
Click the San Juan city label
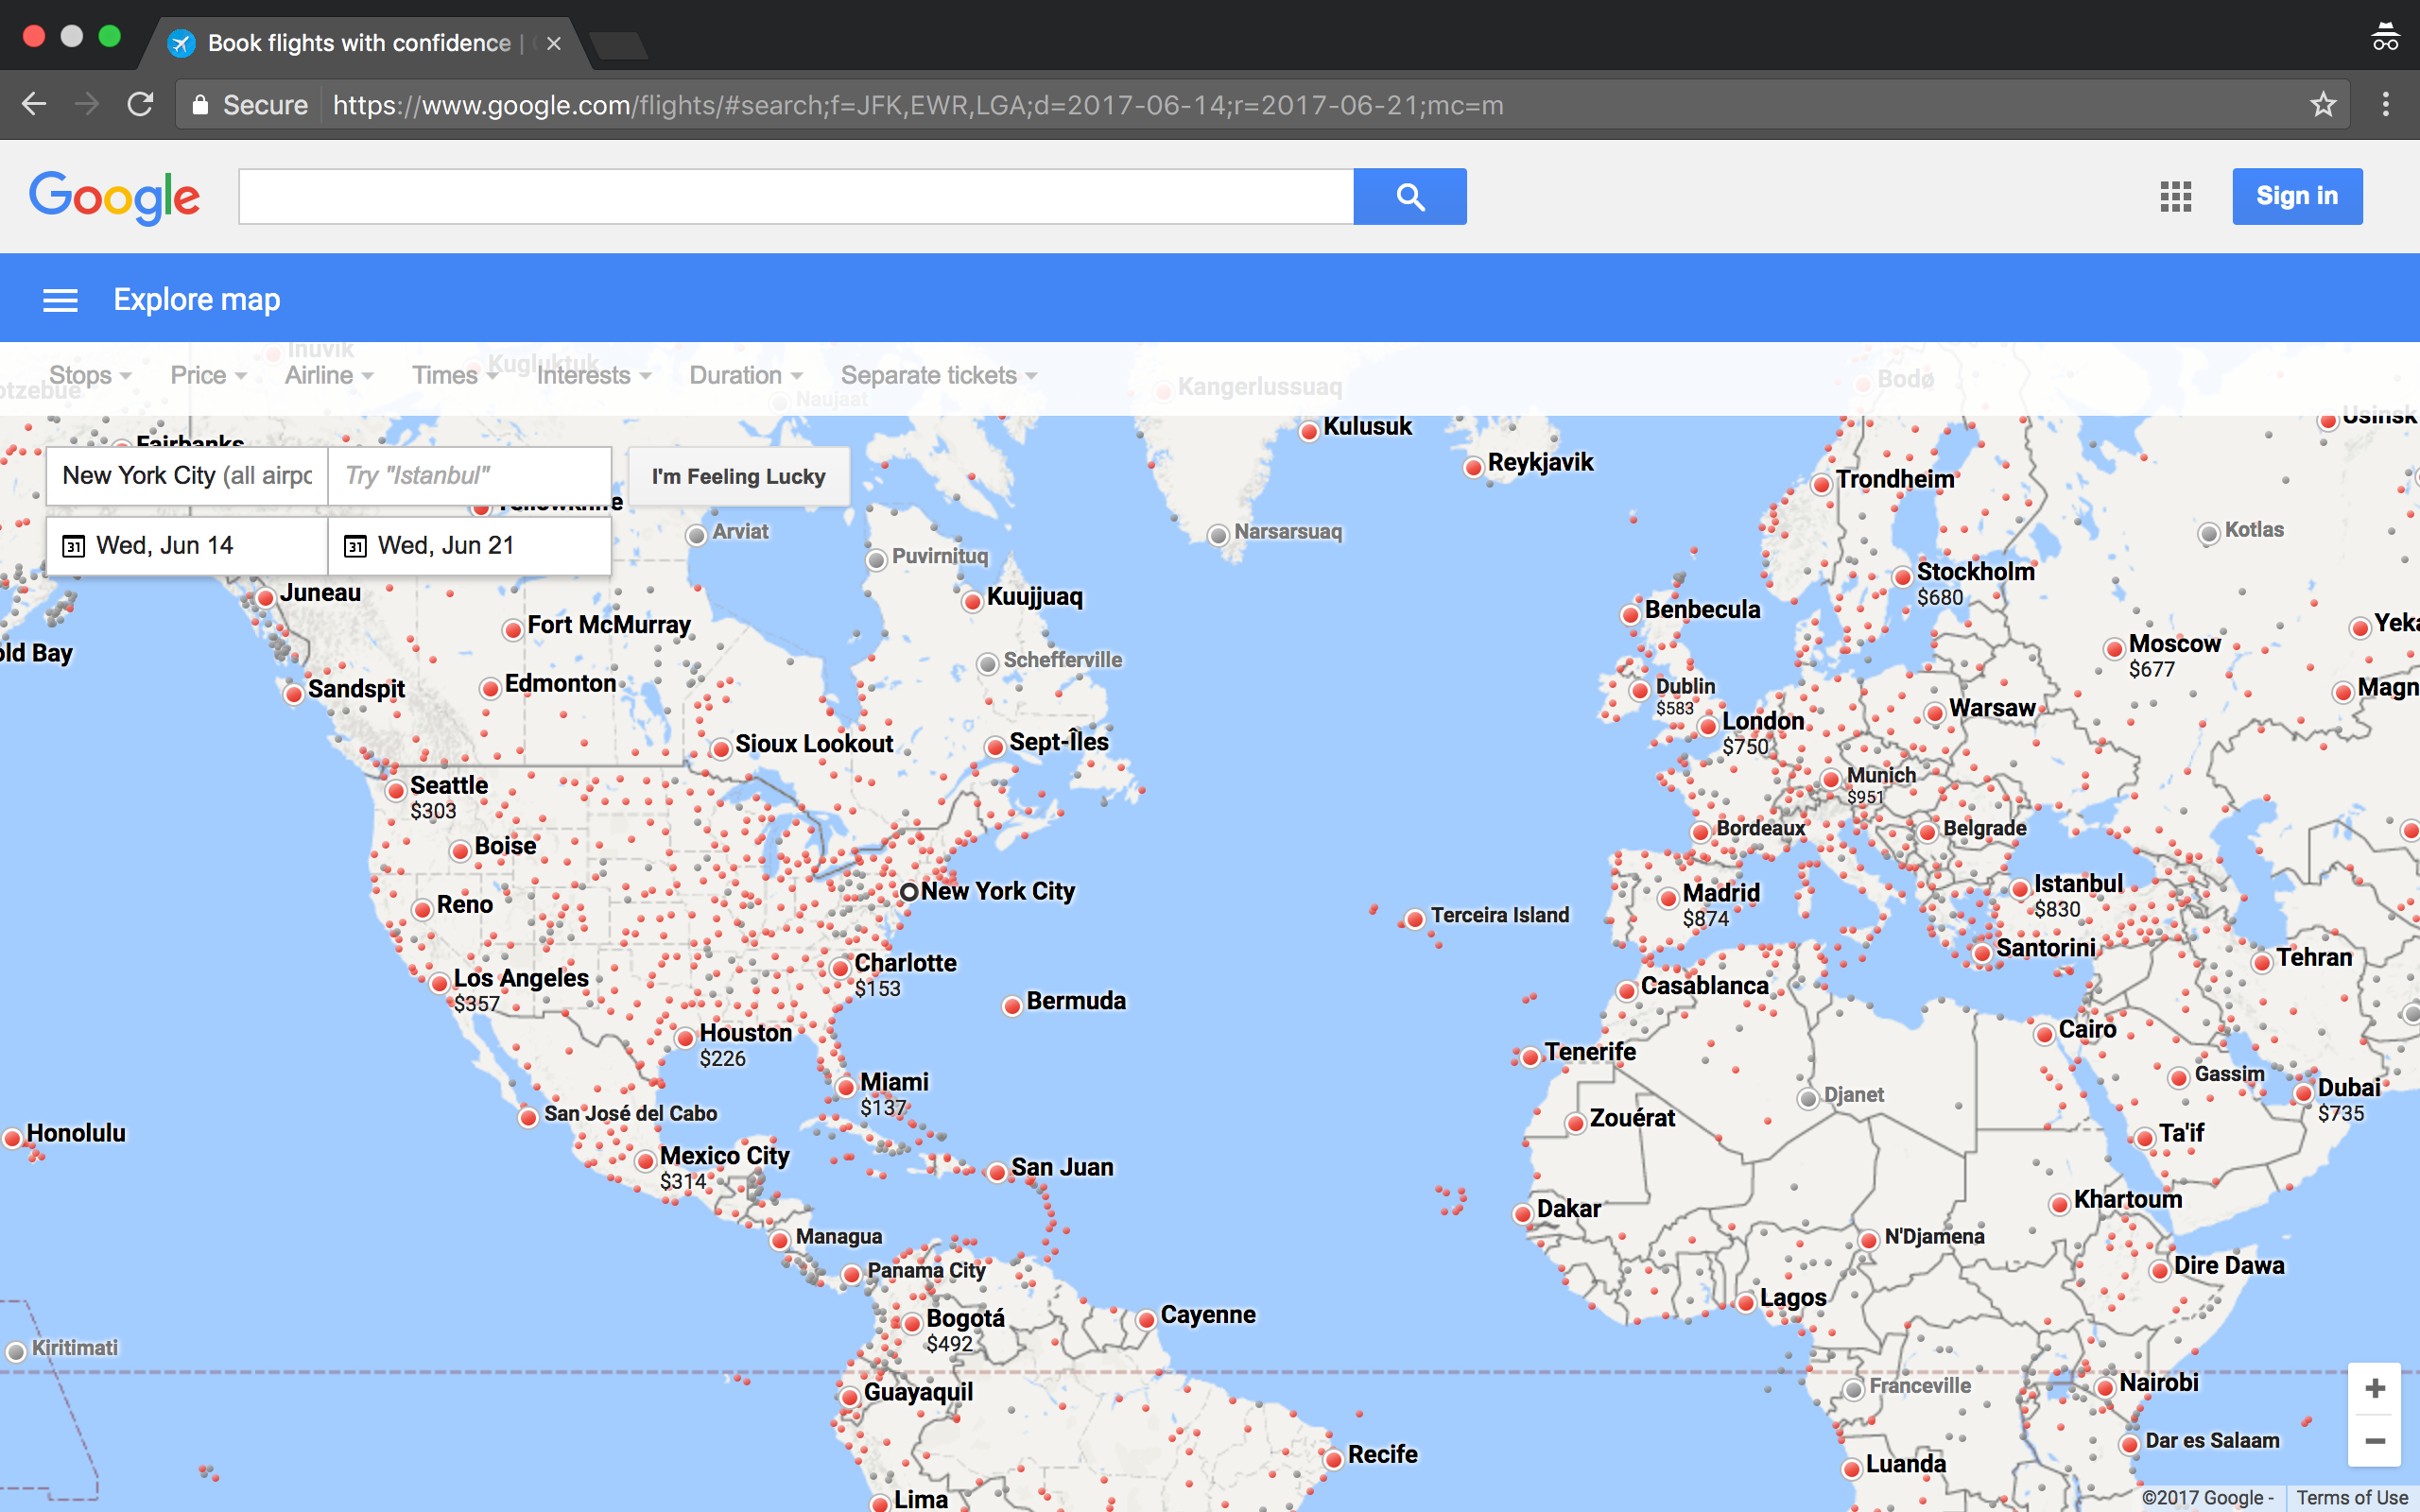pos(1062,1168)
